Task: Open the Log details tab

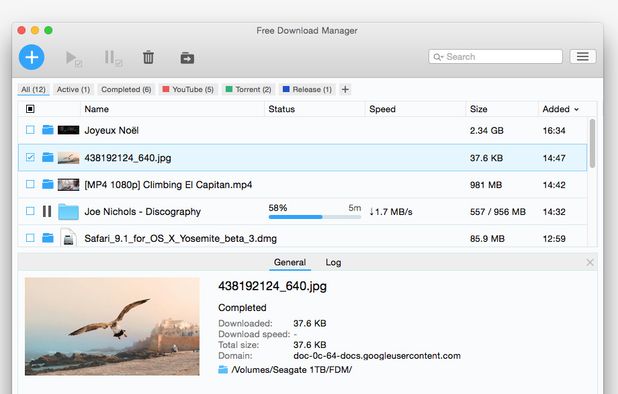Action: pos(333,262)
